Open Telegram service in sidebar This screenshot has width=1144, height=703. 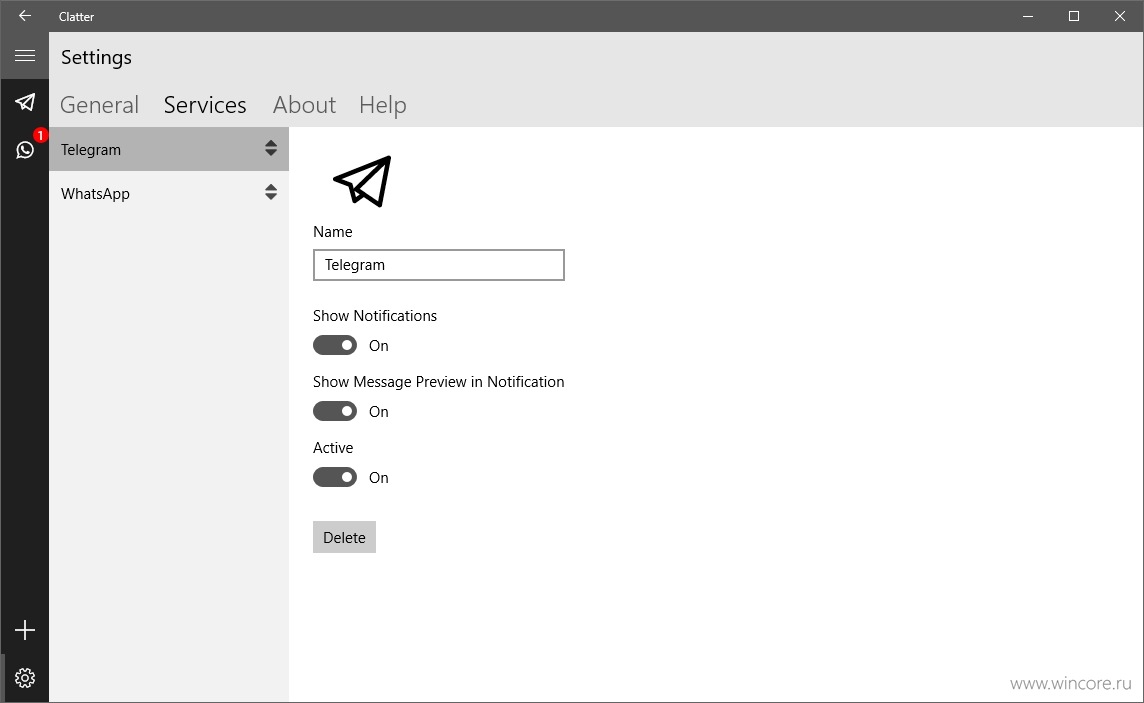[25, 102]
